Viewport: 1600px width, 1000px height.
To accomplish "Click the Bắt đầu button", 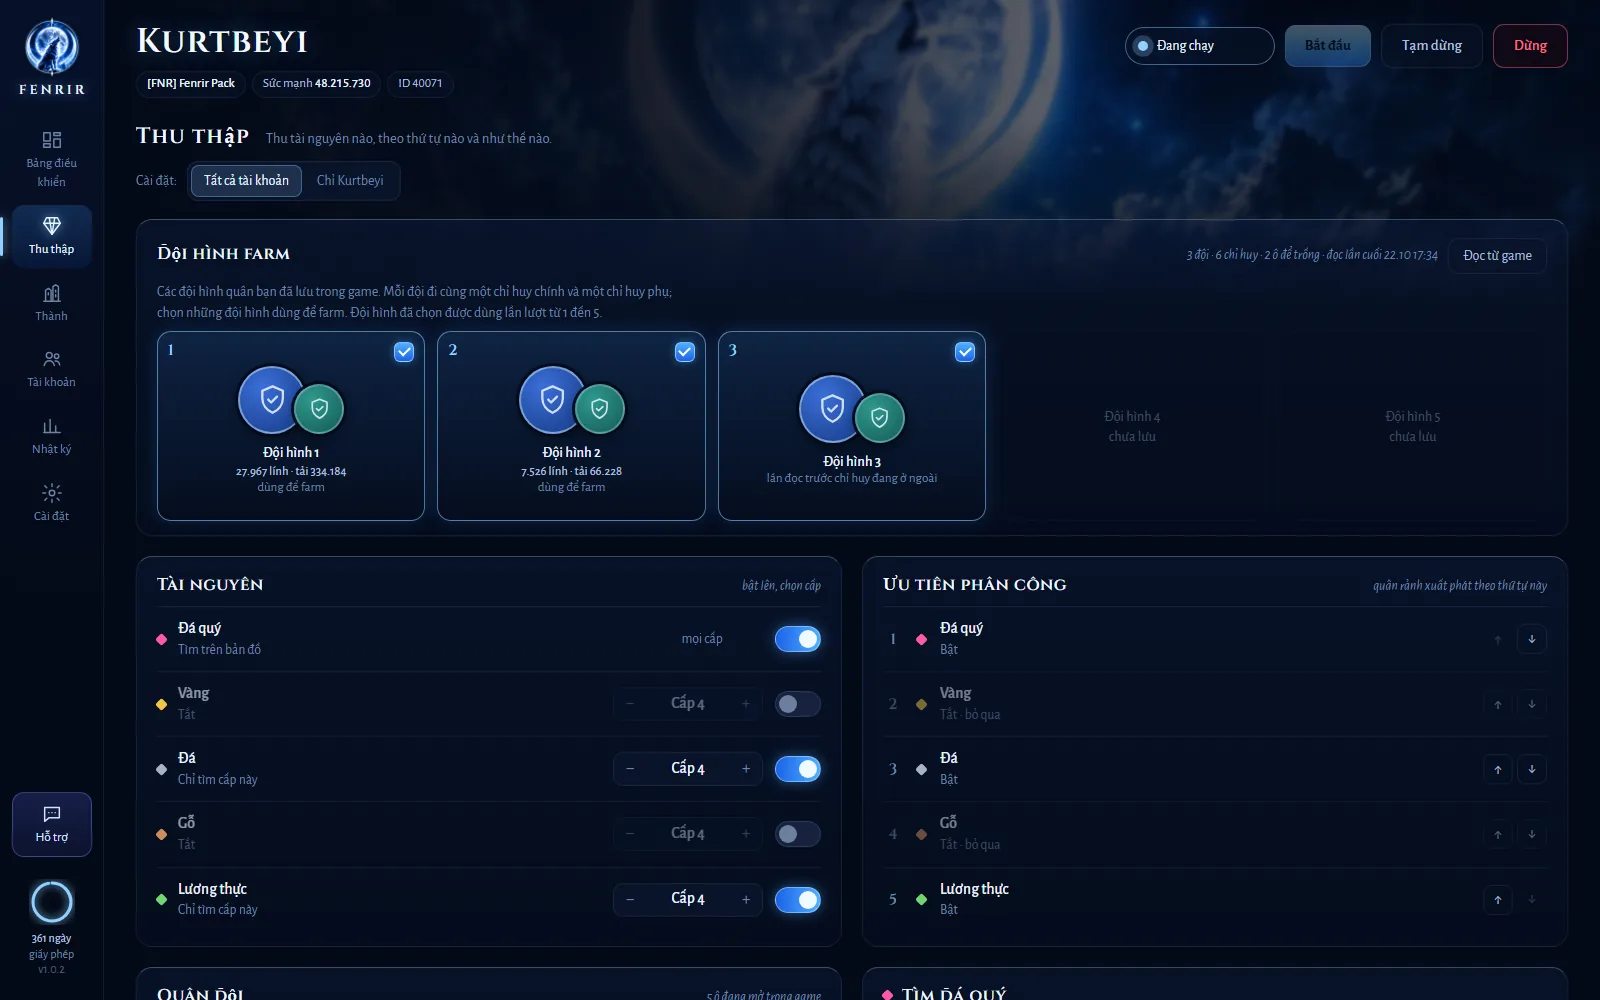I will [x=1327, y=46].
